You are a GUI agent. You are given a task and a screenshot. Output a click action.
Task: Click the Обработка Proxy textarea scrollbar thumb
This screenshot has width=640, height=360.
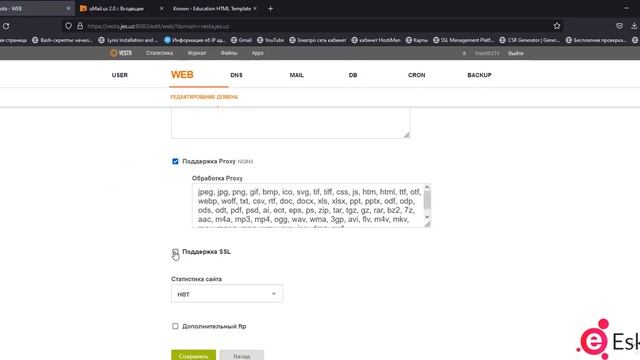coord(427,200)
